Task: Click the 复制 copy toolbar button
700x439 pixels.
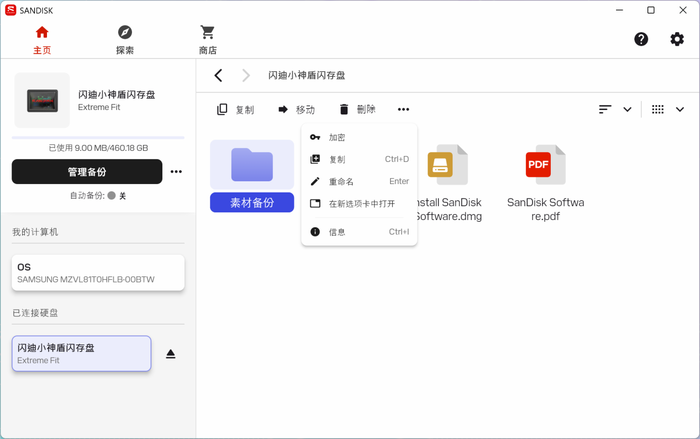Action: pyautogui.click(x=235, y=109)
